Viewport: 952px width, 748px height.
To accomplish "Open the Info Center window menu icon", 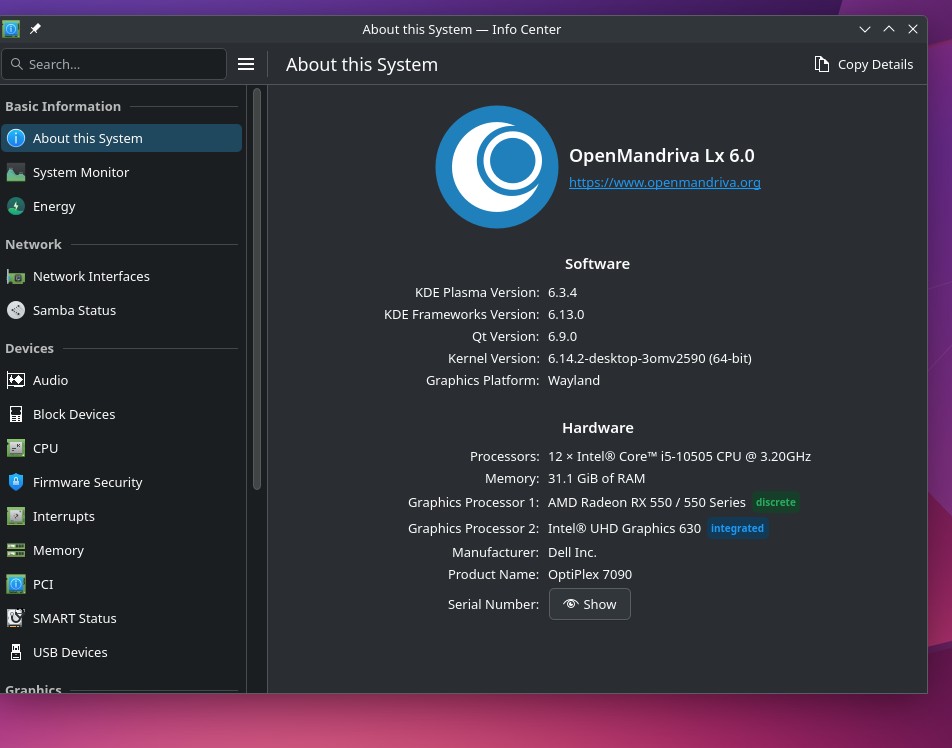I will pyautogui.click(x=11, y=29).
